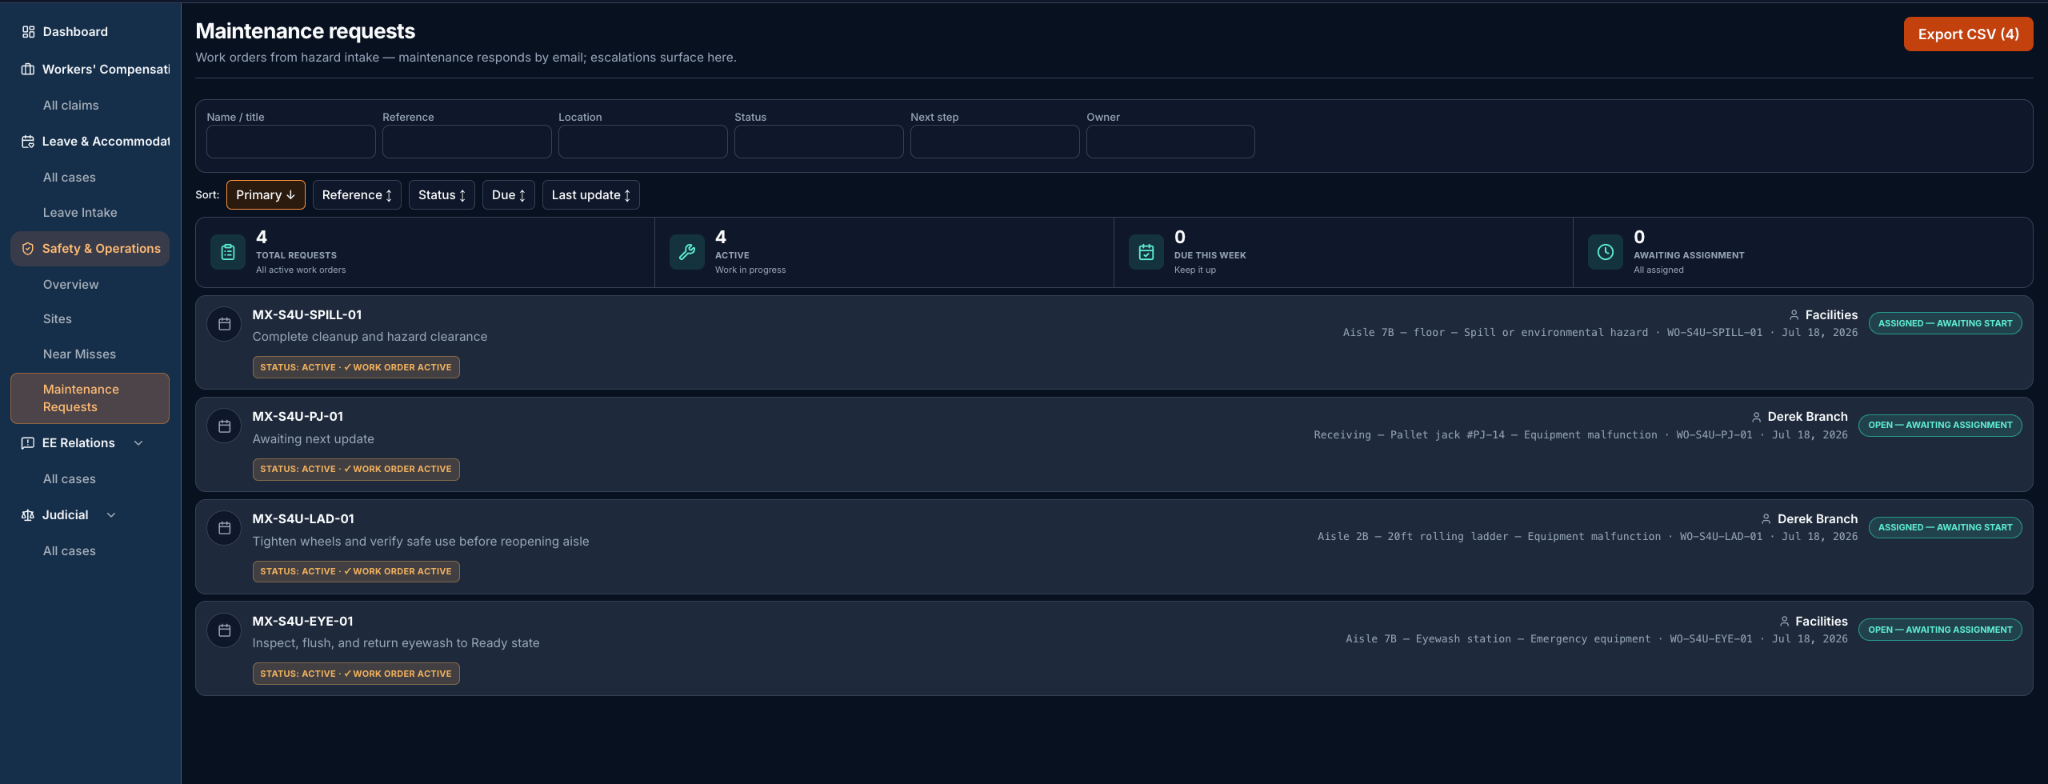The height and width of the screenshot is (784, 2048).
Task: Click 'Complete cleanup and hazard clearance' text
Action: (370, 337)
